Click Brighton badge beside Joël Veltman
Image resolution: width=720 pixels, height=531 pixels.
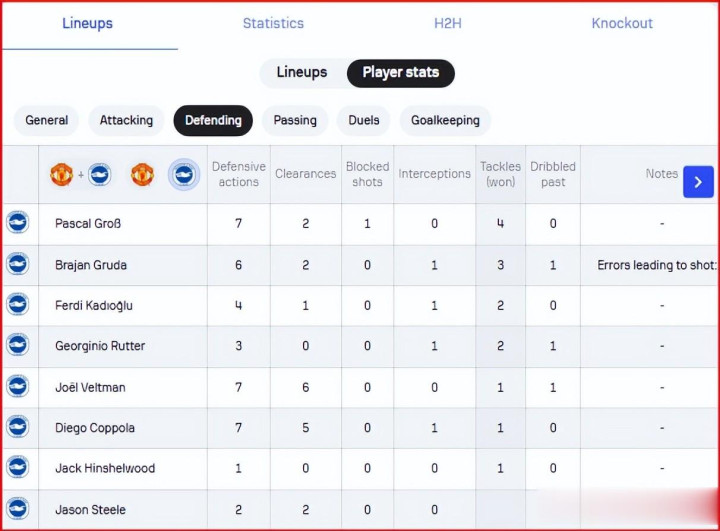click(x=18, y=386)
